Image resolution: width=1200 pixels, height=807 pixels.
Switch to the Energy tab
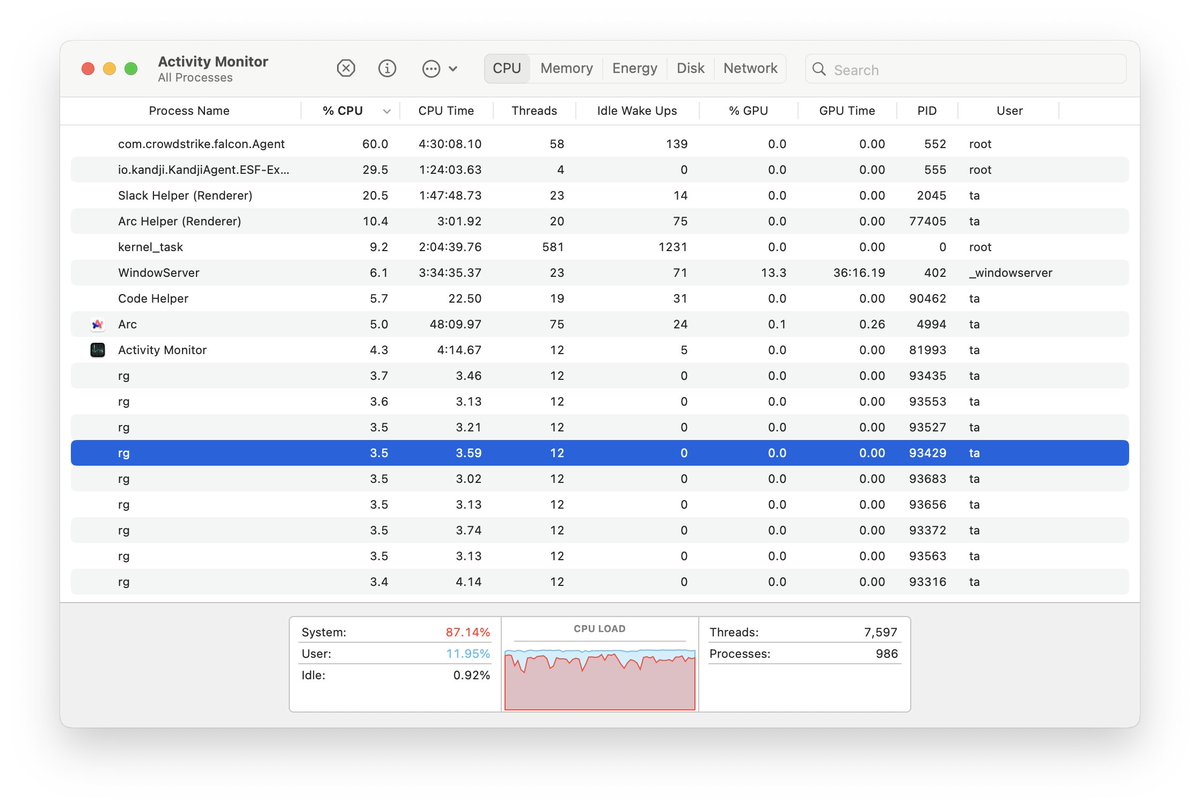(x=635, y=68)
